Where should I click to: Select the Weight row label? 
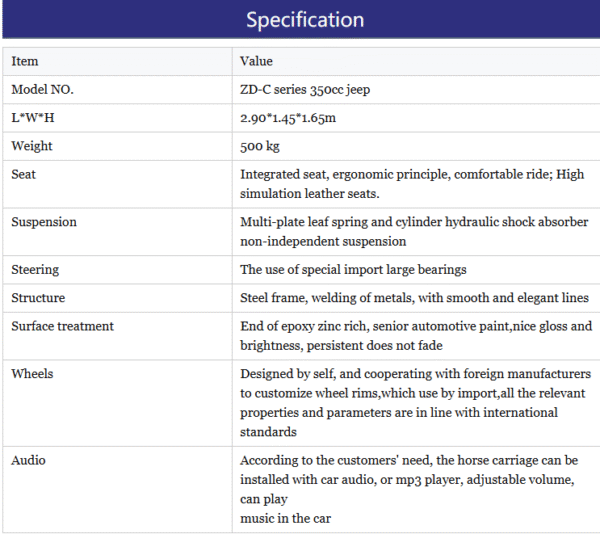(x=32, y=146)
